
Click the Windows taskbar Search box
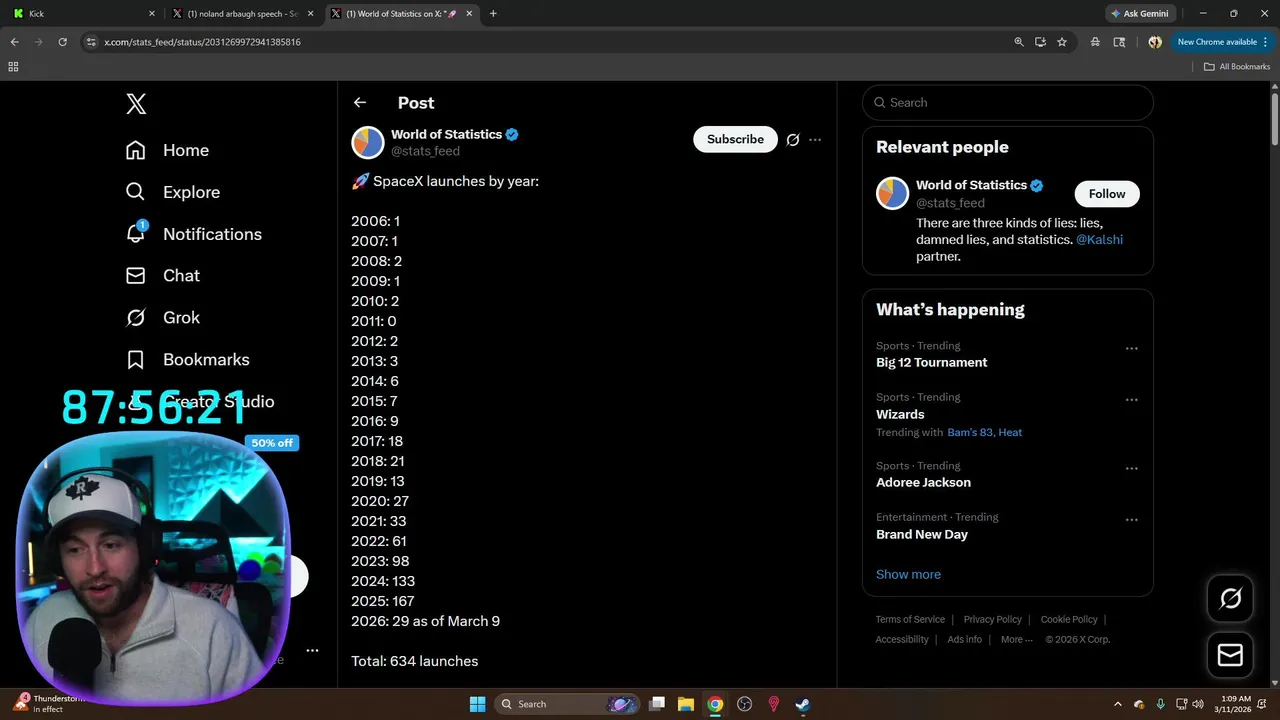pyautogui.click(x=568, y=704)
